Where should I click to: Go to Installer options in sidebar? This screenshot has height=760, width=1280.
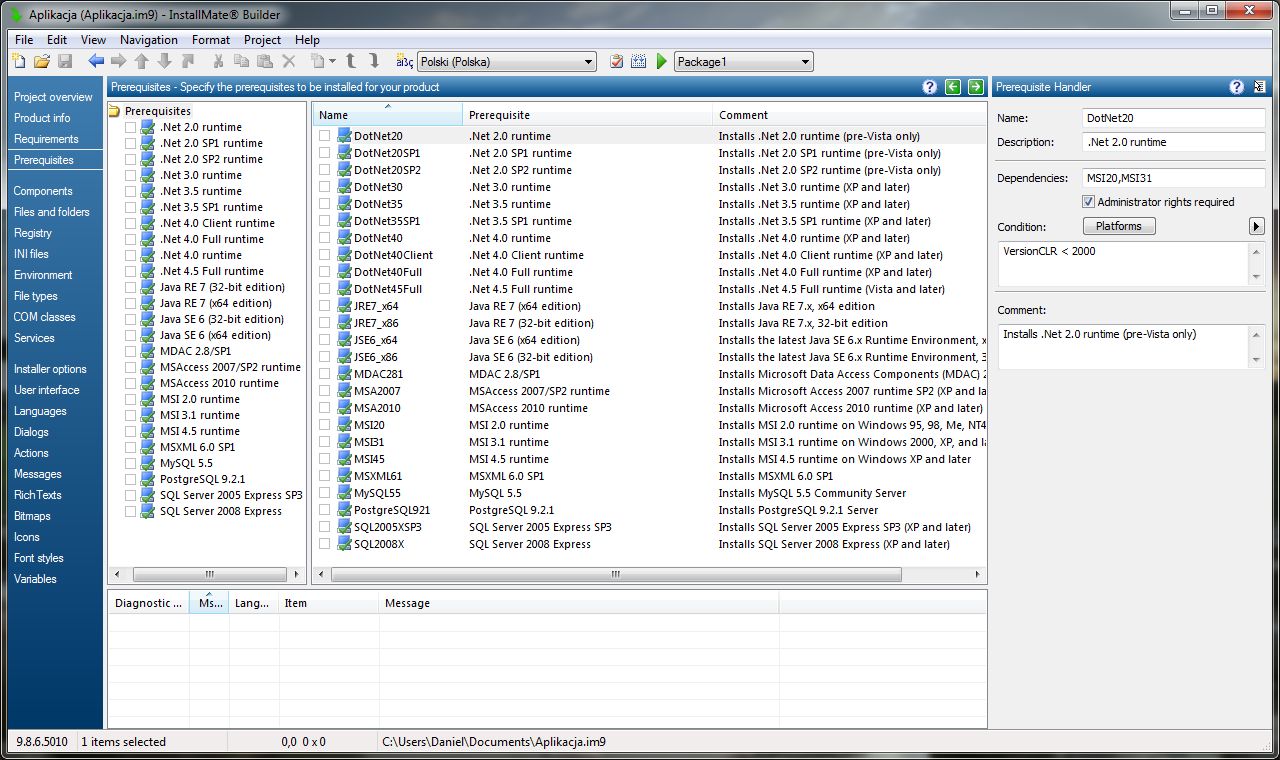coord(50,369)
